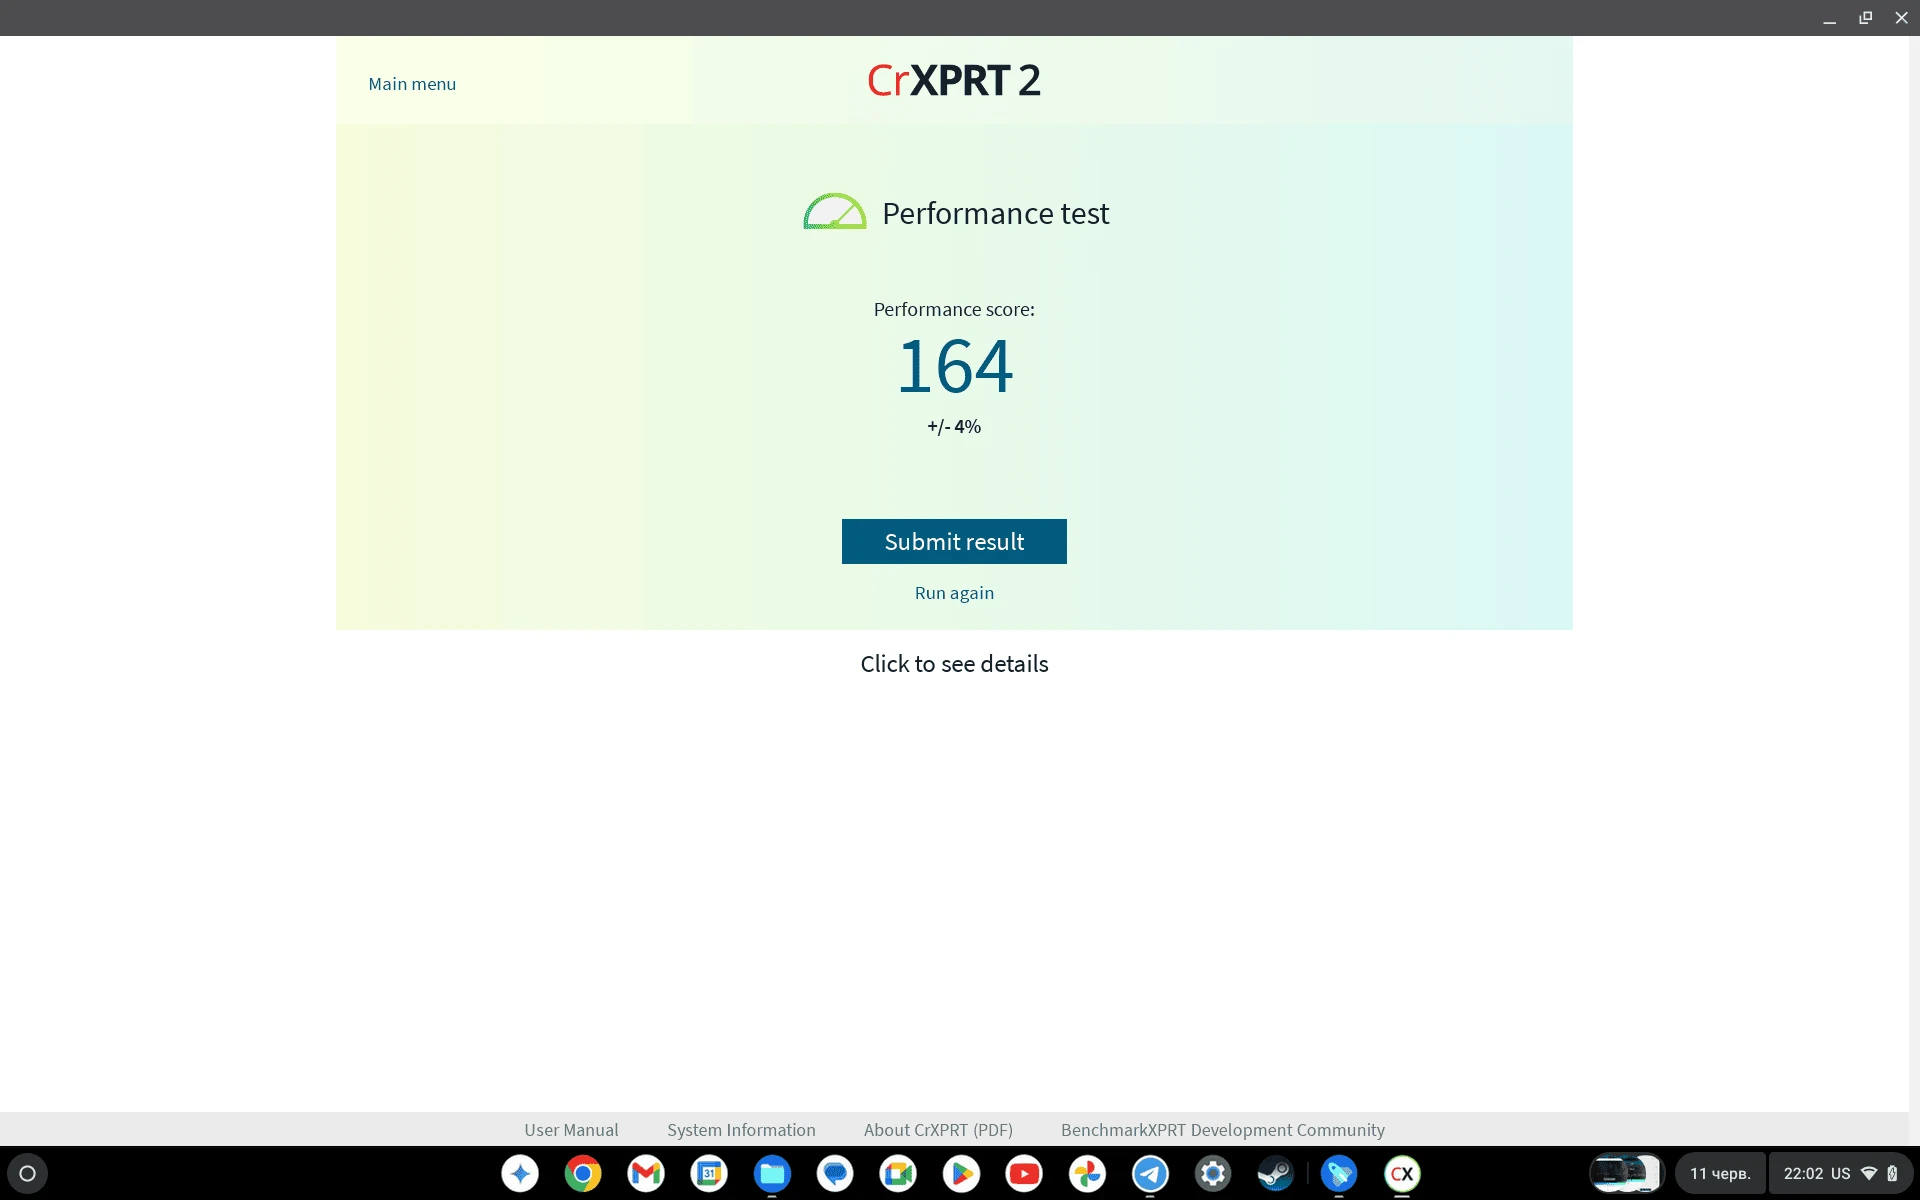This screenshot has height=1200, width=1920.
Task: Open the Launcher circle button
Action: (27, 1173)
